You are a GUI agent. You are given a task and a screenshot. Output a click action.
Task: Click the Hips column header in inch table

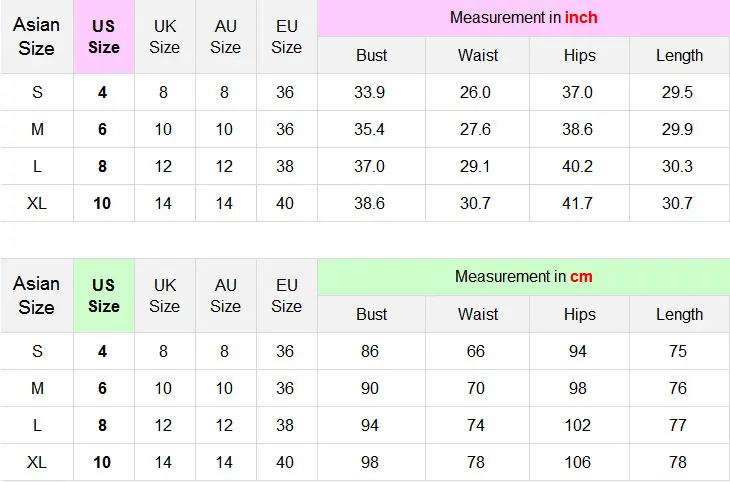pyautogui.click(x=580, y=55)
